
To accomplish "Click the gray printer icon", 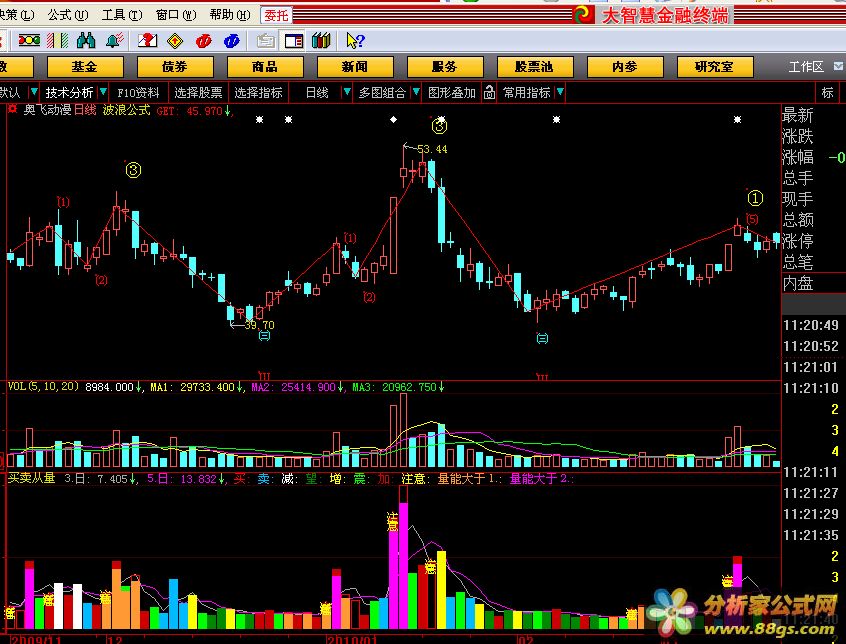I will coord(265,41).
